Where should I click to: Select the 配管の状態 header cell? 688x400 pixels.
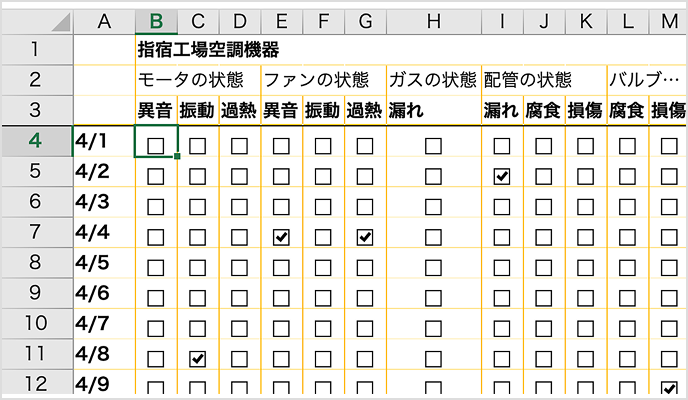pos(527,79)
